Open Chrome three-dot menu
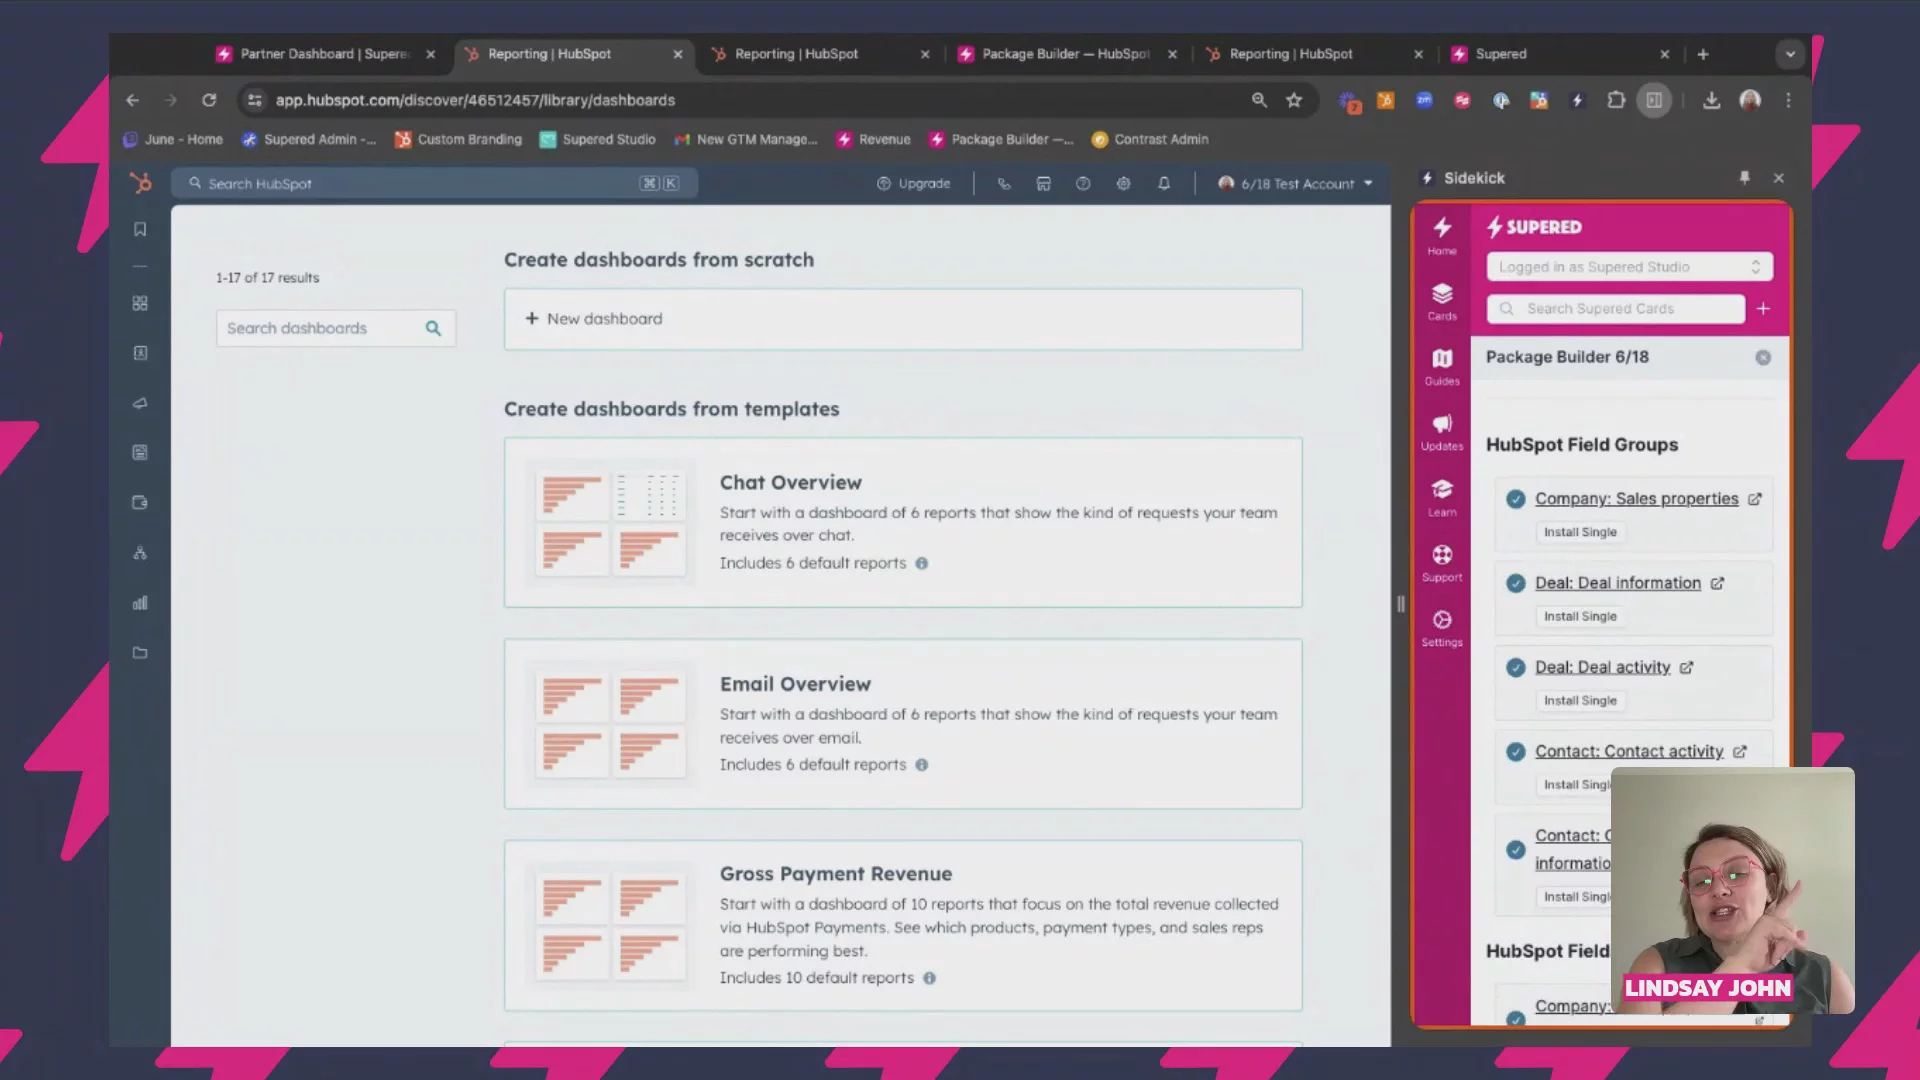The height and width of the screenshot is (1080, 1920). pos(1788,100)
